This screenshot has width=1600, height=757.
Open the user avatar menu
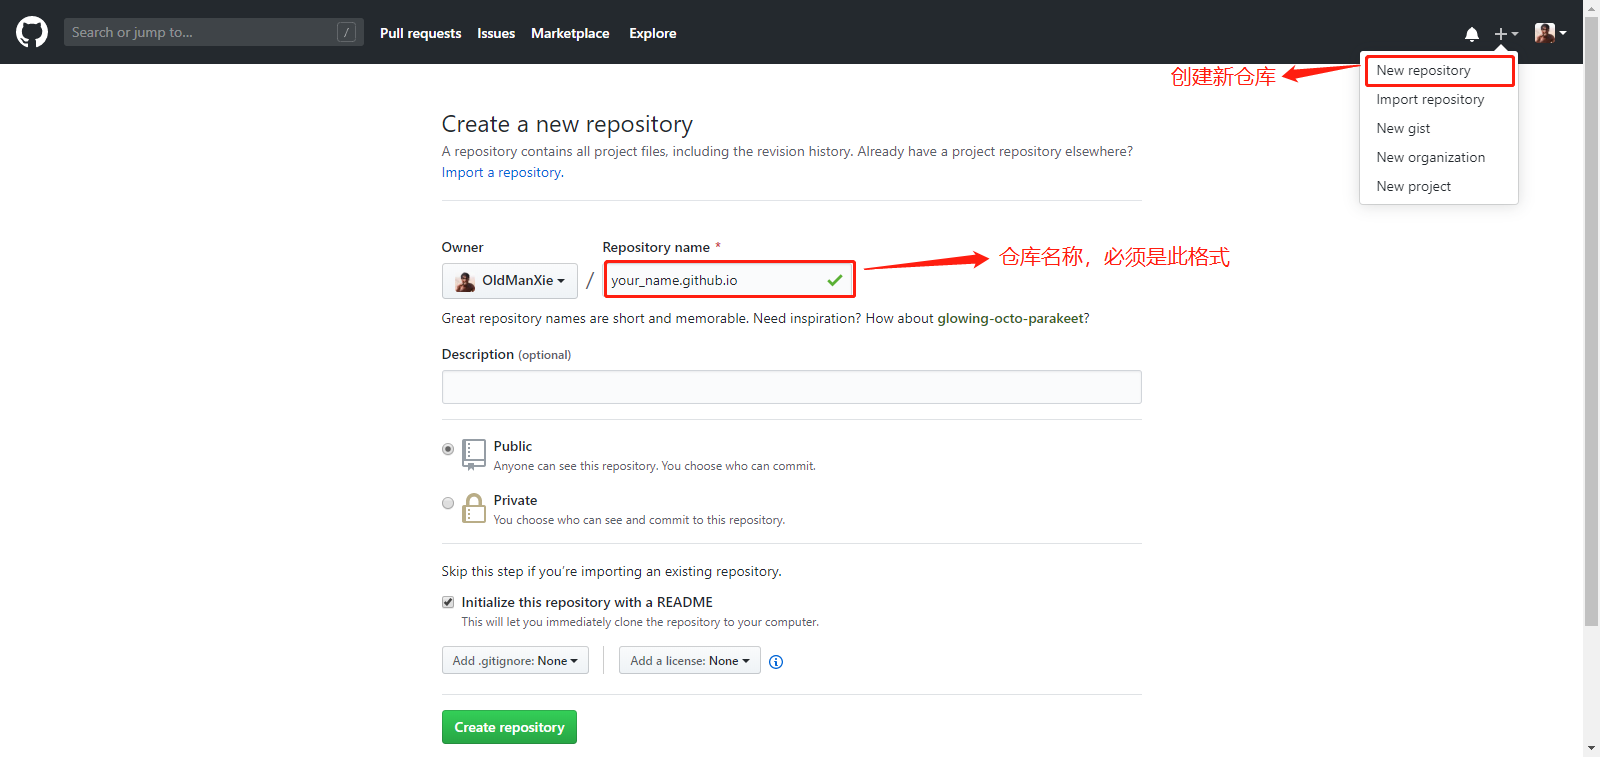(1551, 33)
